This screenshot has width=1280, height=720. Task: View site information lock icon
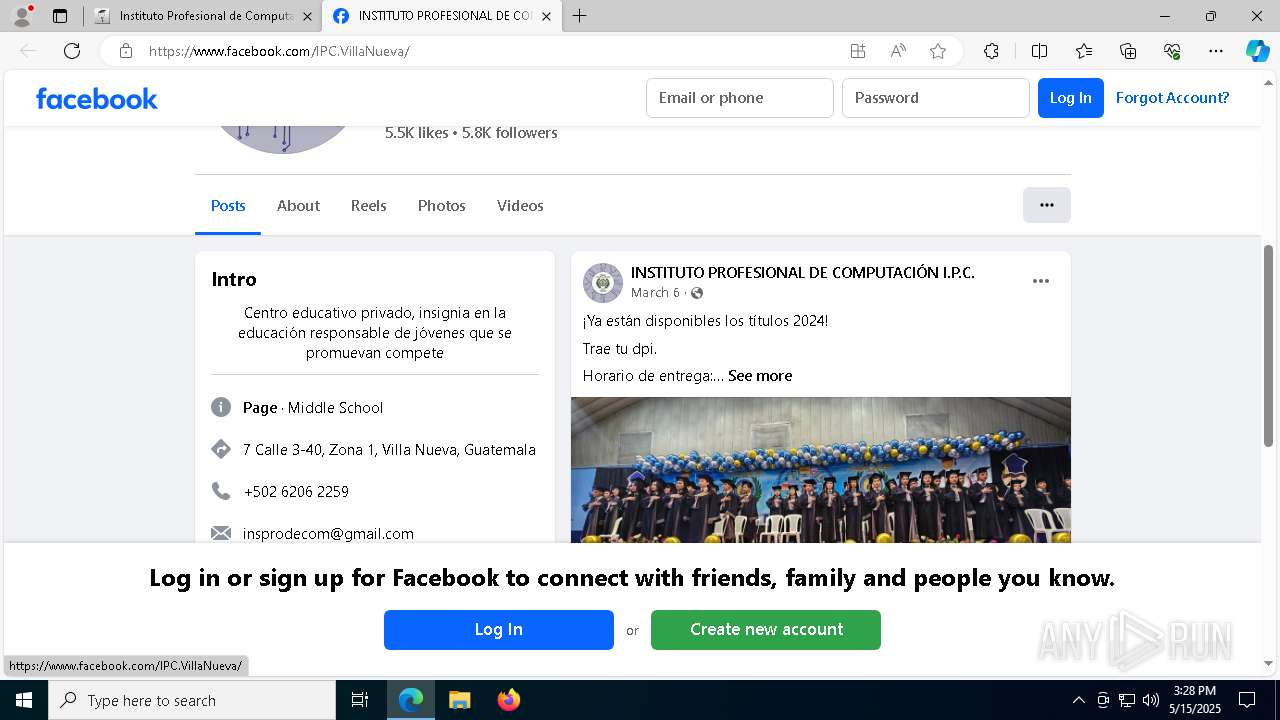pyautogui.click(x=126, y=51)
